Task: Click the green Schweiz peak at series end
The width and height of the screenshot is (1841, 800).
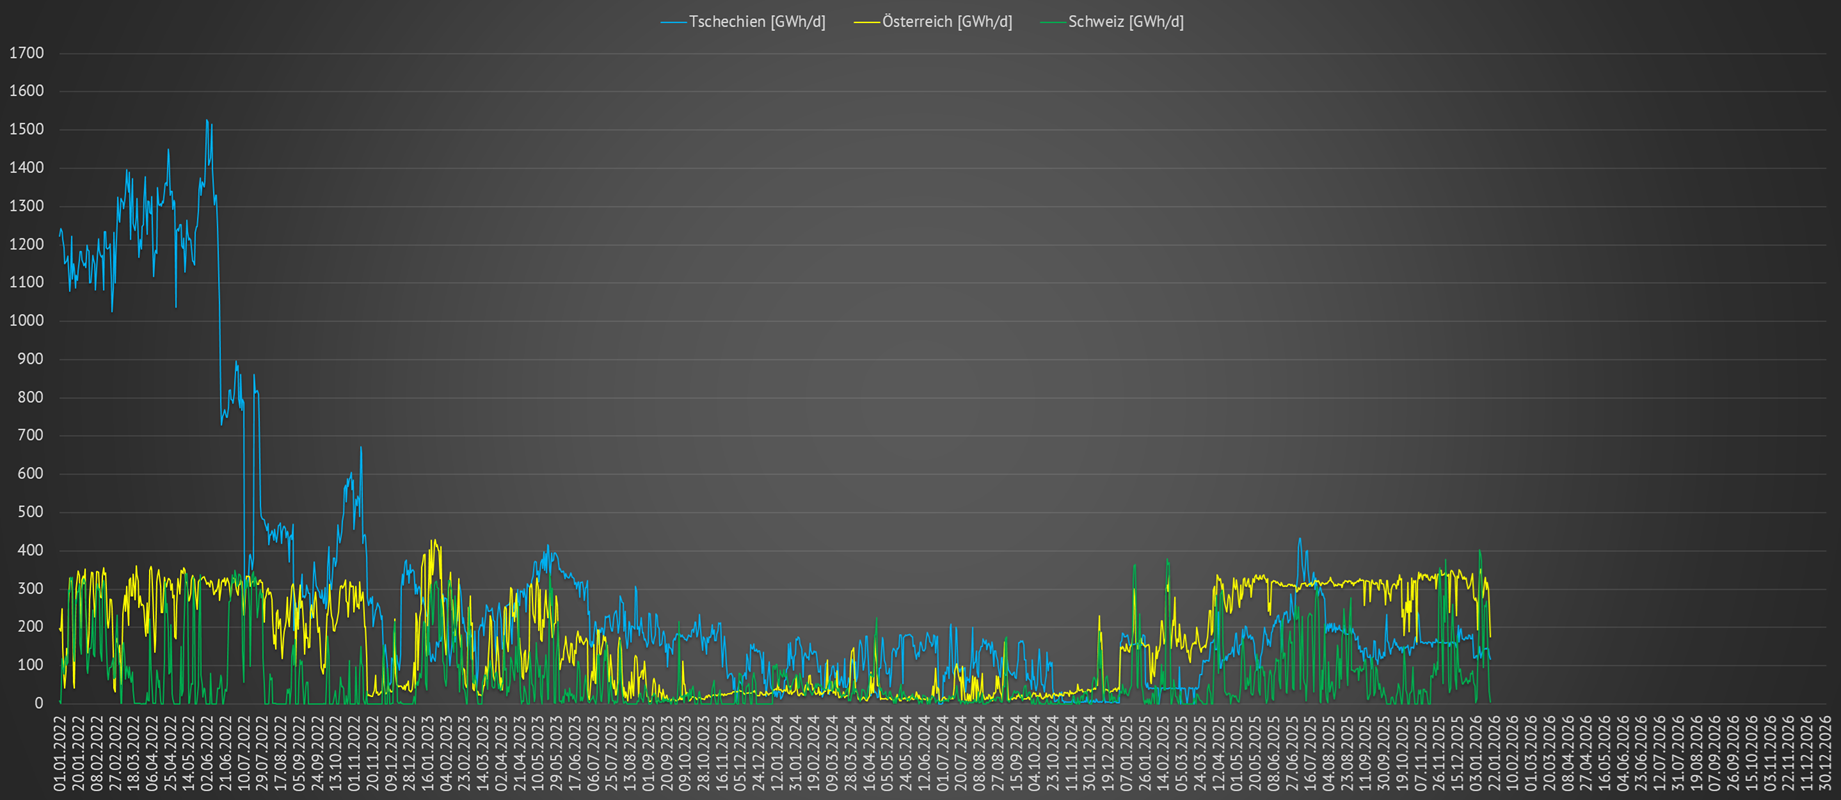Action: pyautogui.click(x=1480, y=551)
